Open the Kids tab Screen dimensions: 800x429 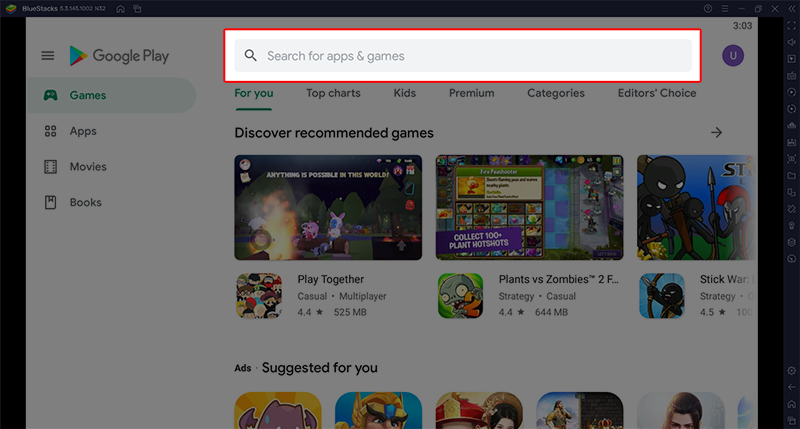coord(405,93)
